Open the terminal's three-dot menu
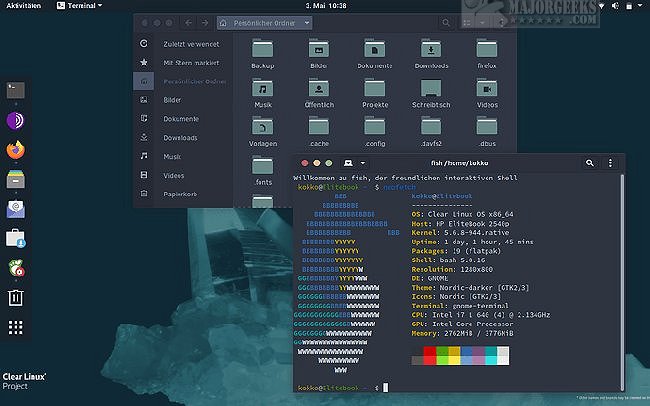 (612, 162)
